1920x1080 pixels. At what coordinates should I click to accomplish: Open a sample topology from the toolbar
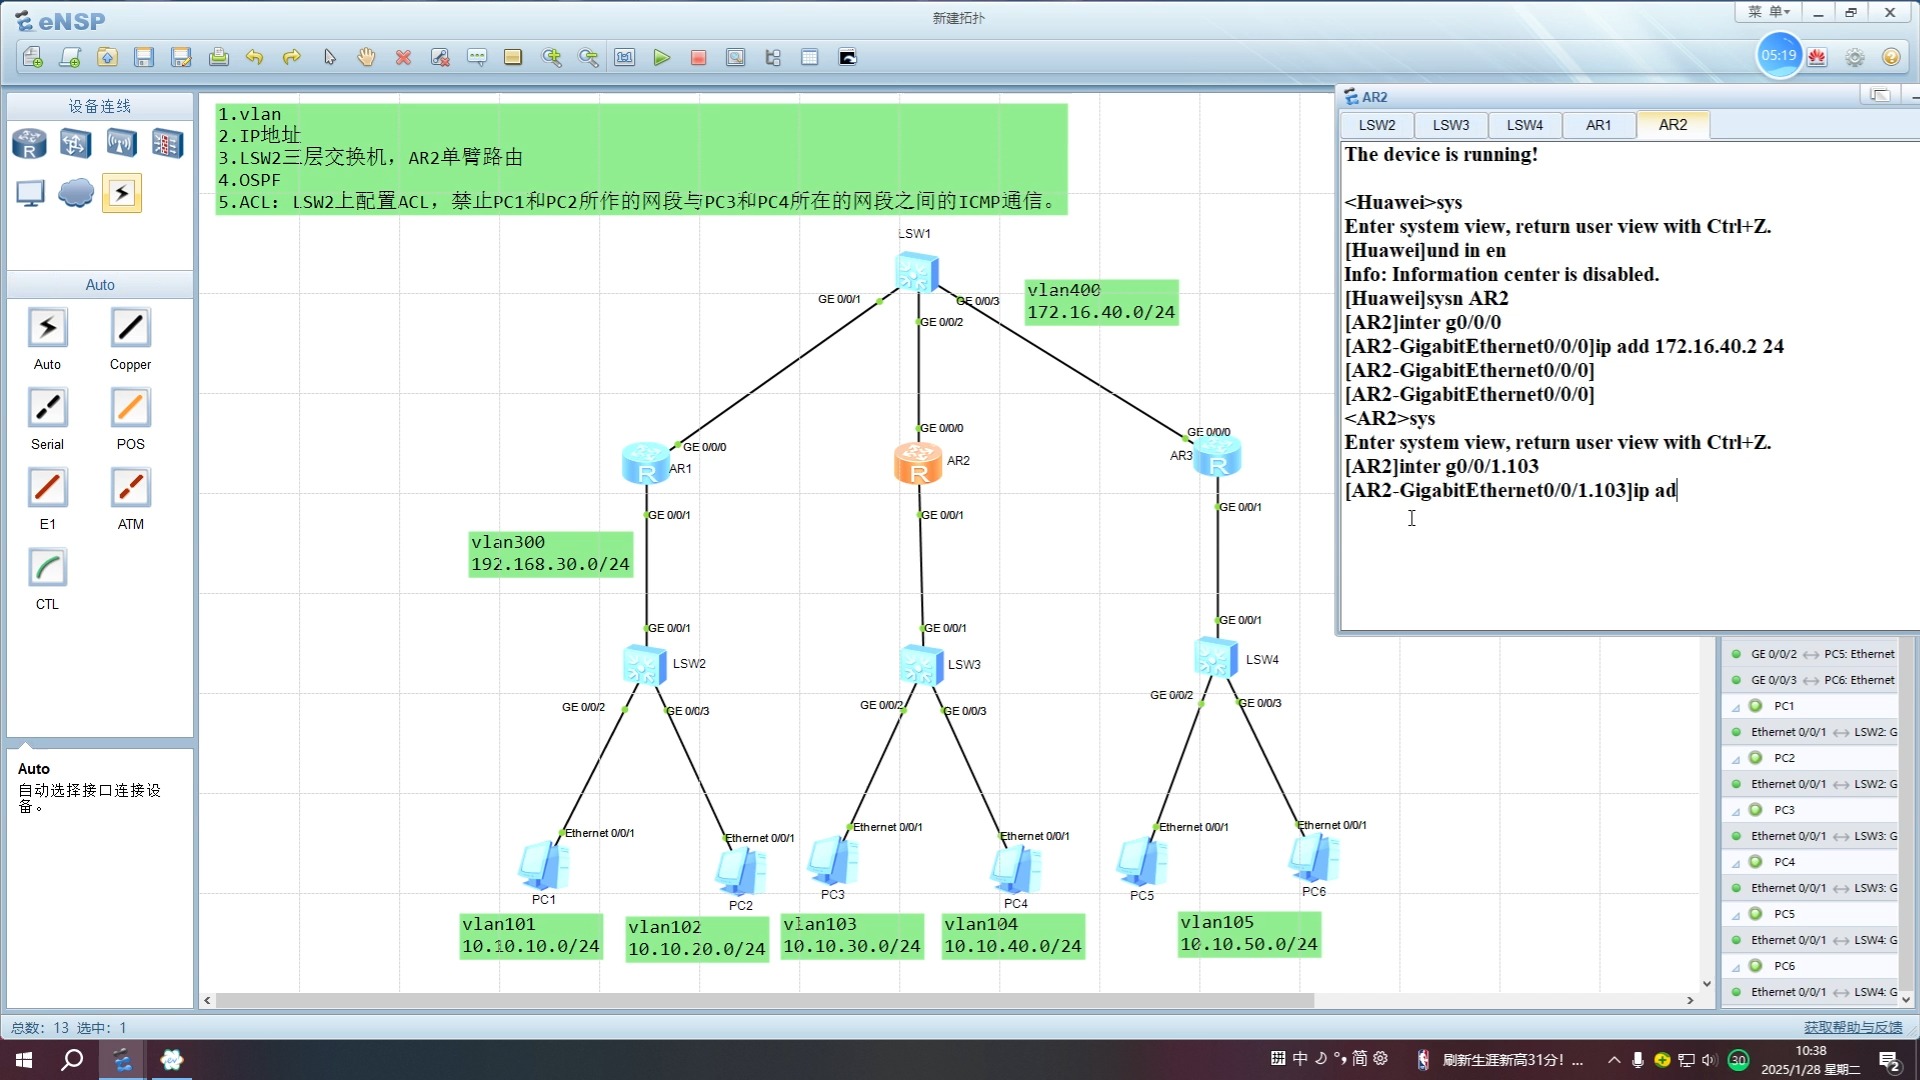tap(70, 57)
